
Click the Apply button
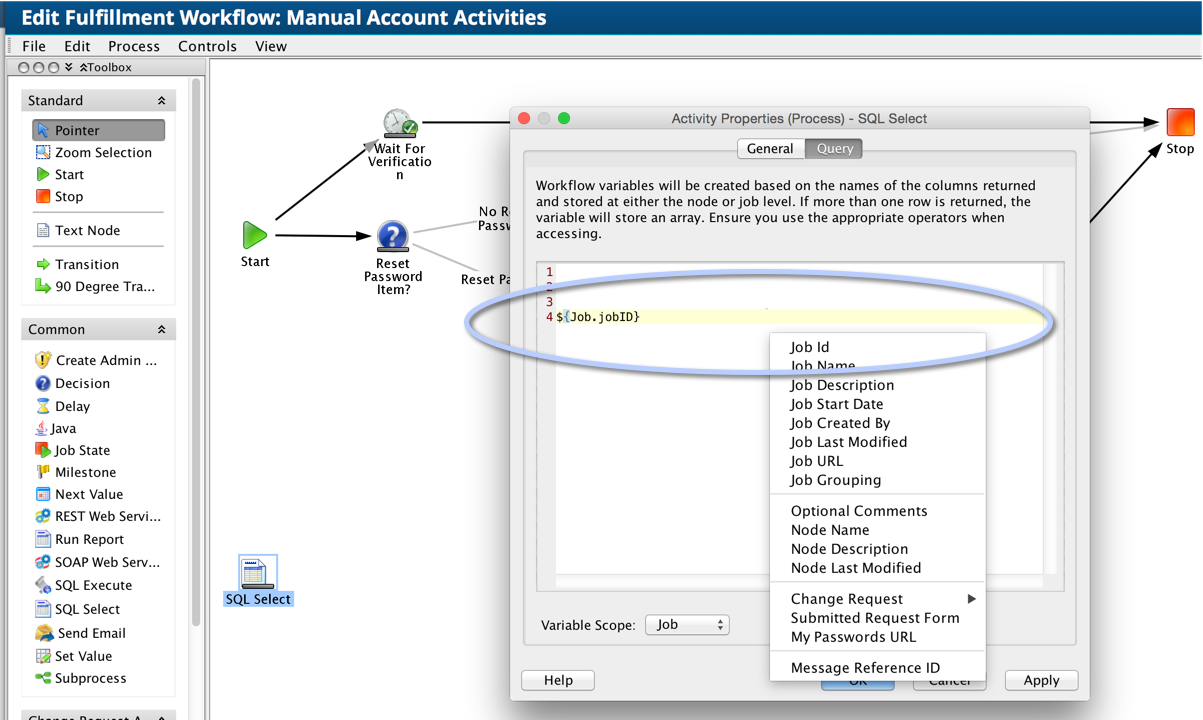[1041, 680]
